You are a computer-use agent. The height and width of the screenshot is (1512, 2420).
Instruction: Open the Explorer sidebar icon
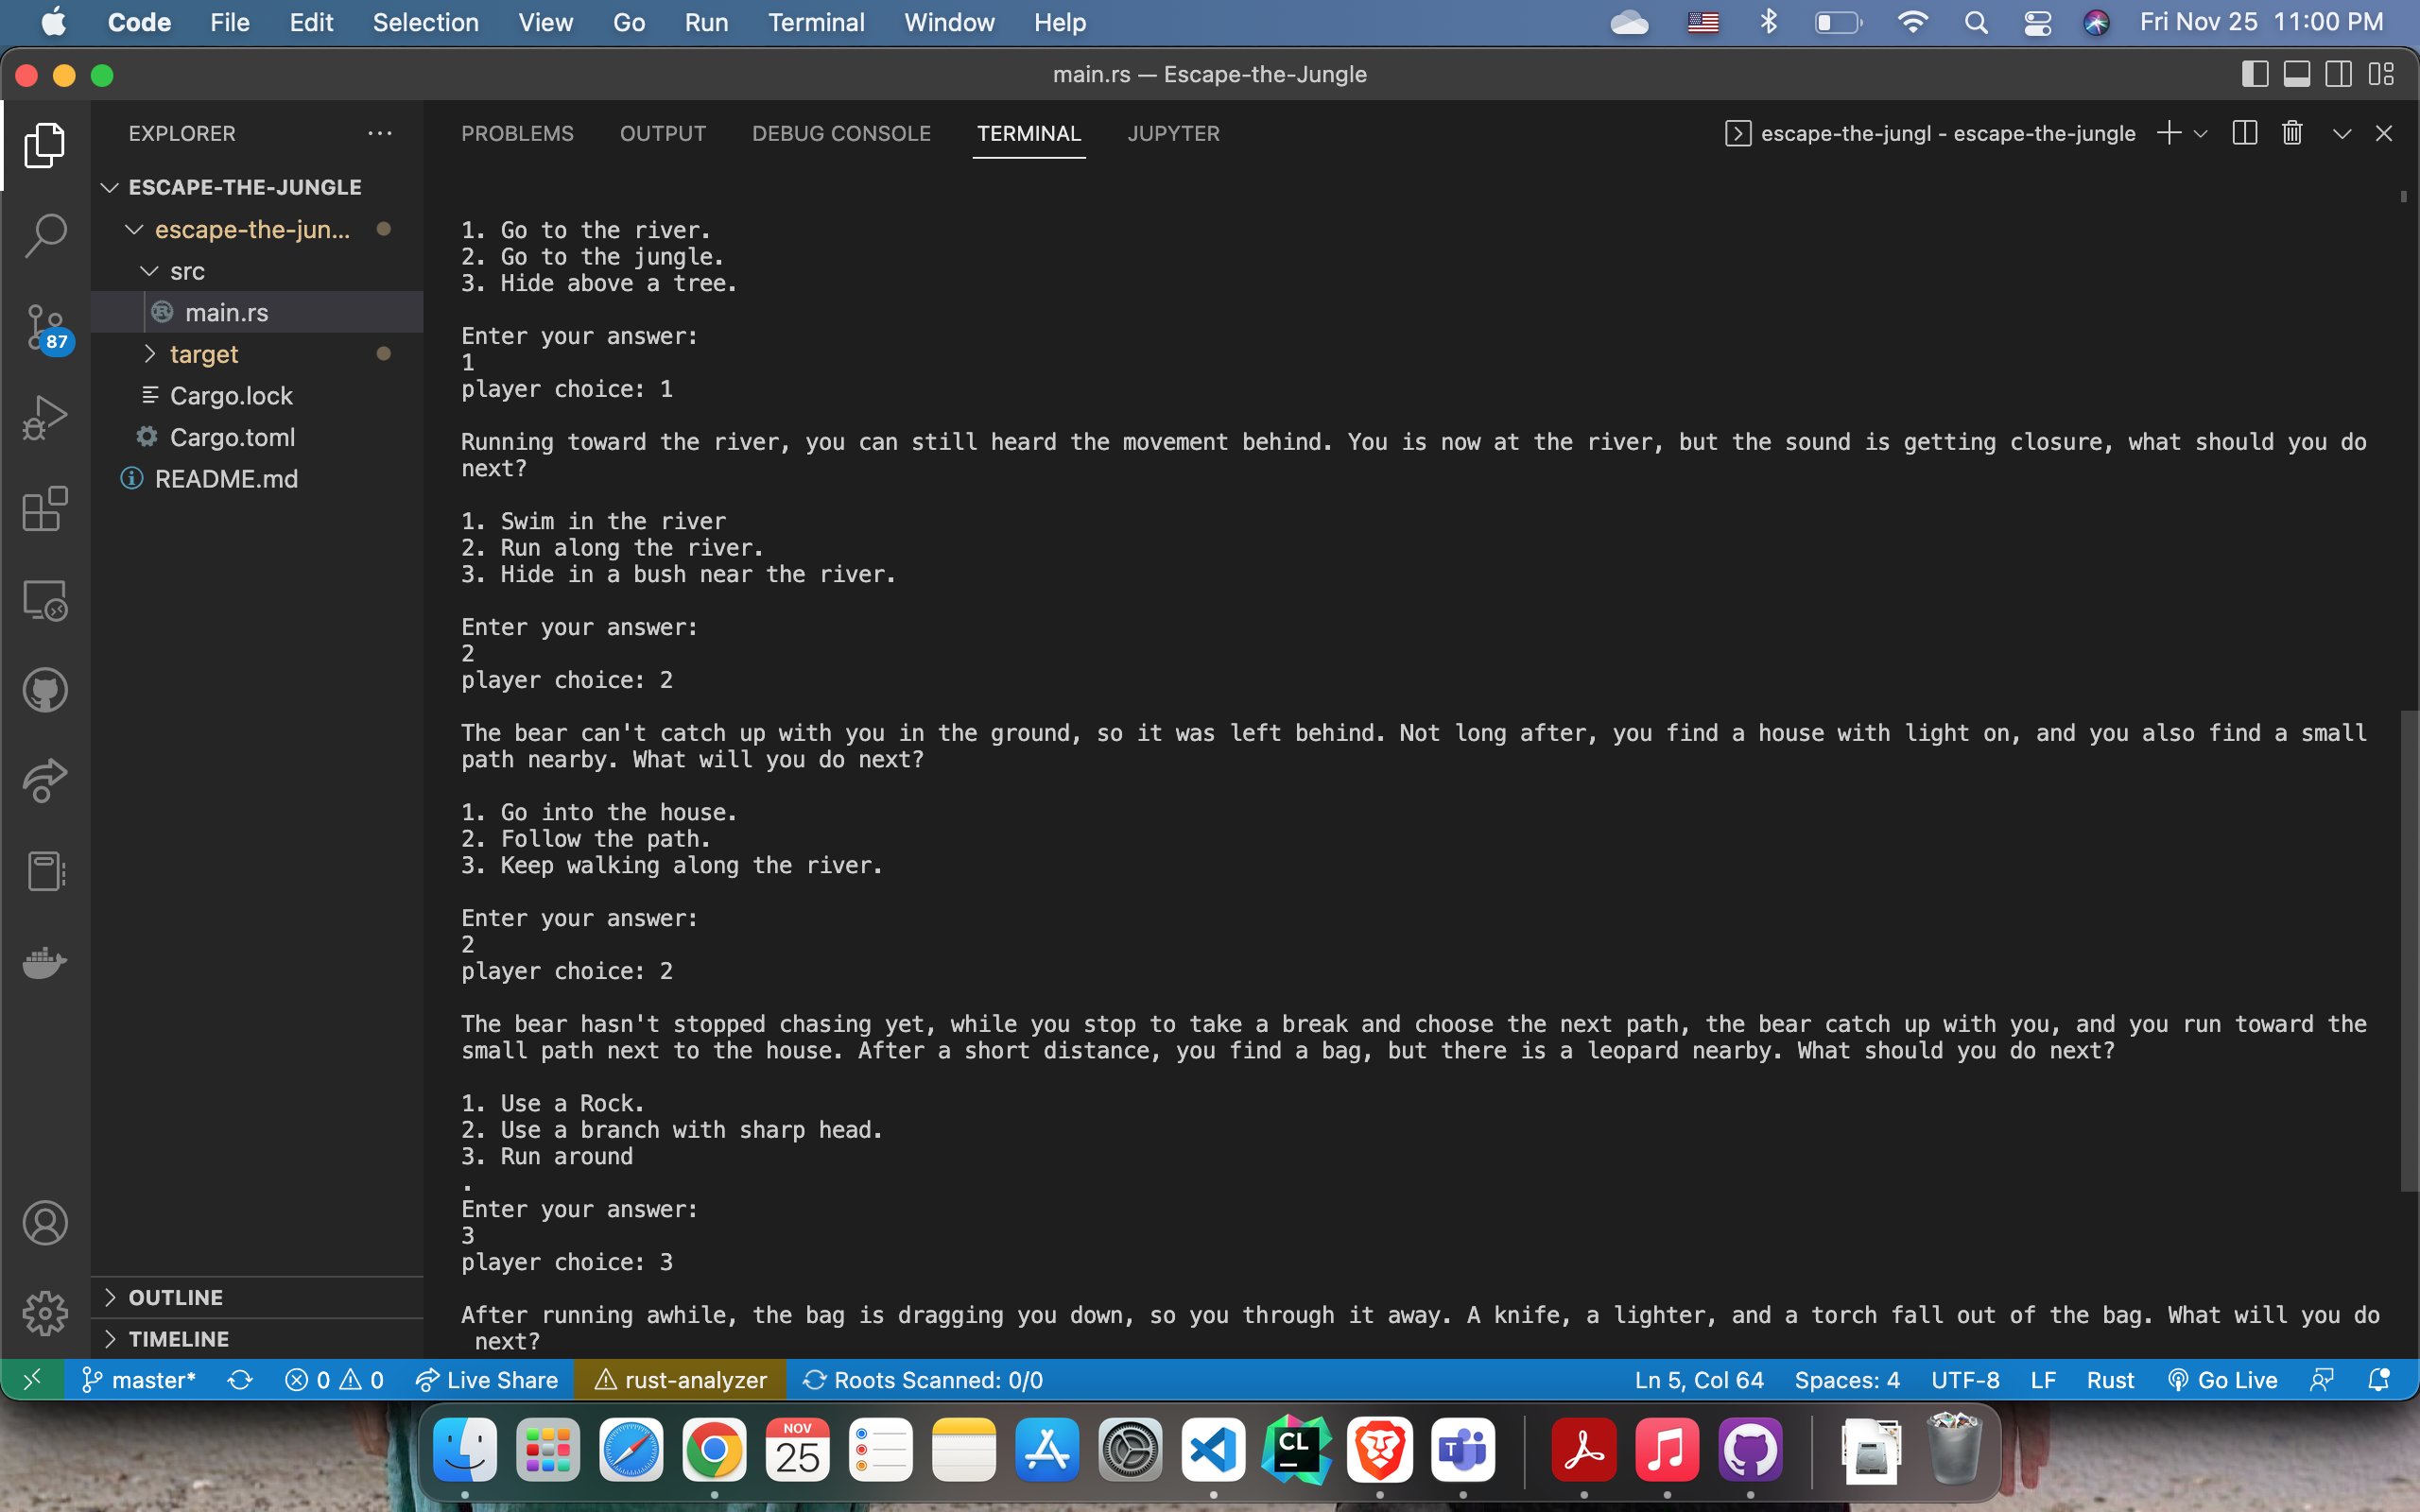pyautogui.click(x=45, y=145)
